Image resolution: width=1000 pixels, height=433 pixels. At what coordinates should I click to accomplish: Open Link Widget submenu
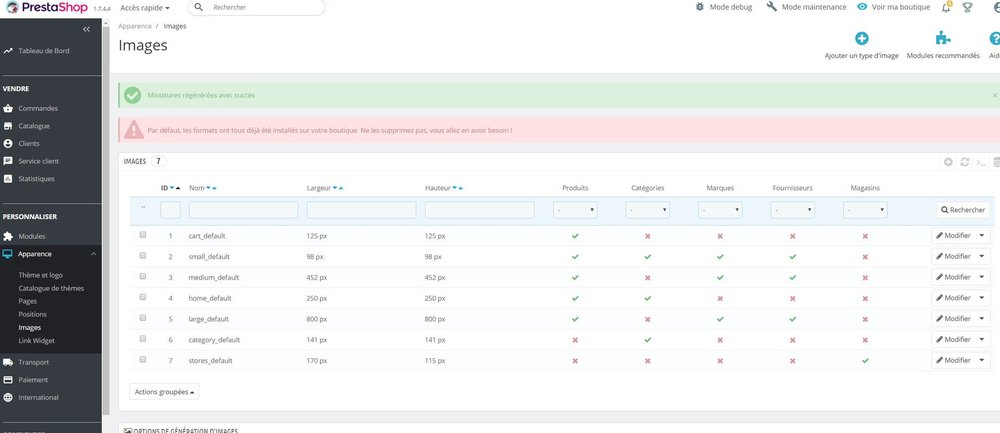coord(36,341)
